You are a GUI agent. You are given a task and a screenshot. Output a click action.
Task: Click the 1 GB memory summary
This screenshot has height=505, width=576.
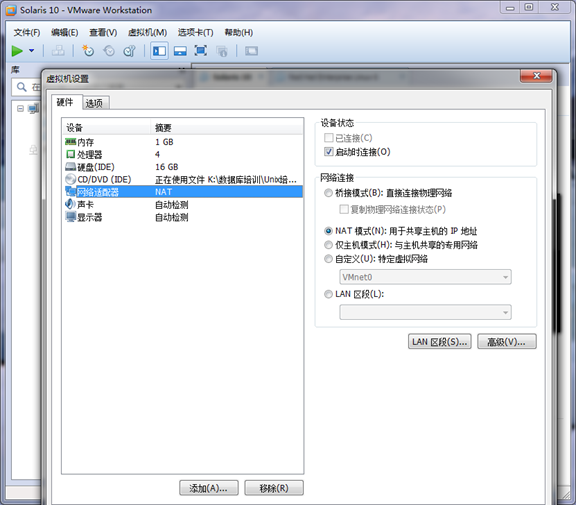[164, 142]
